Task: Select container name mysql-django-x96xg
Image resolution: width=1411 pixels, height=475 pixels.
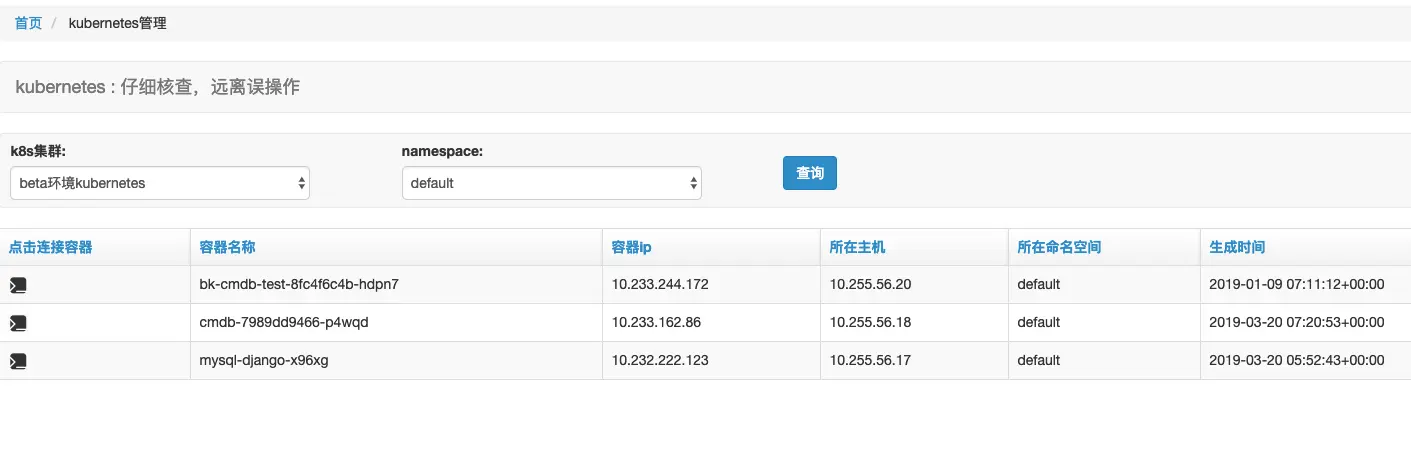Action: tap(264, 360)
